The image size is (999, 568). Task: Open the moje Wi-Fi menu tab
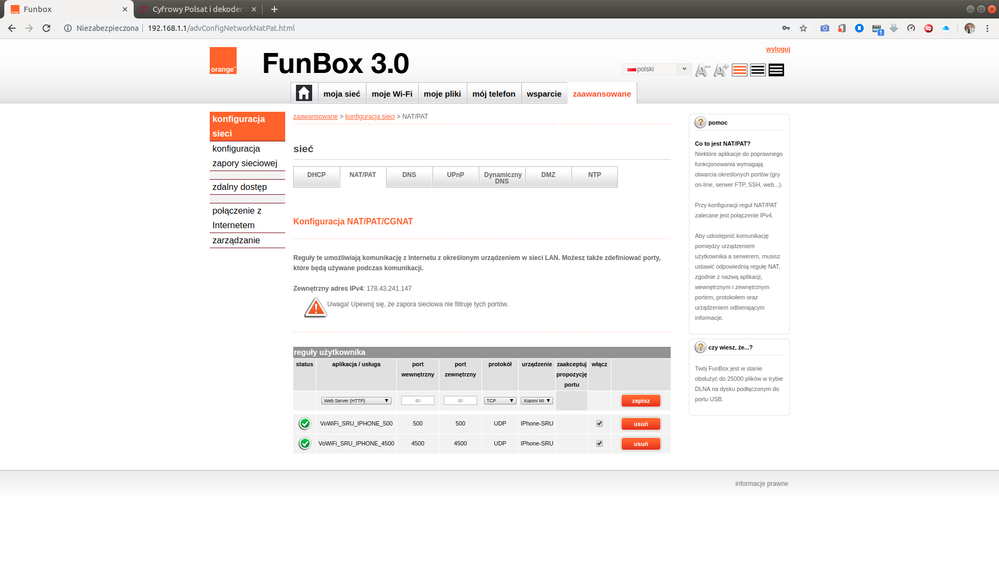pyautogui.click(x=391, y=94)
